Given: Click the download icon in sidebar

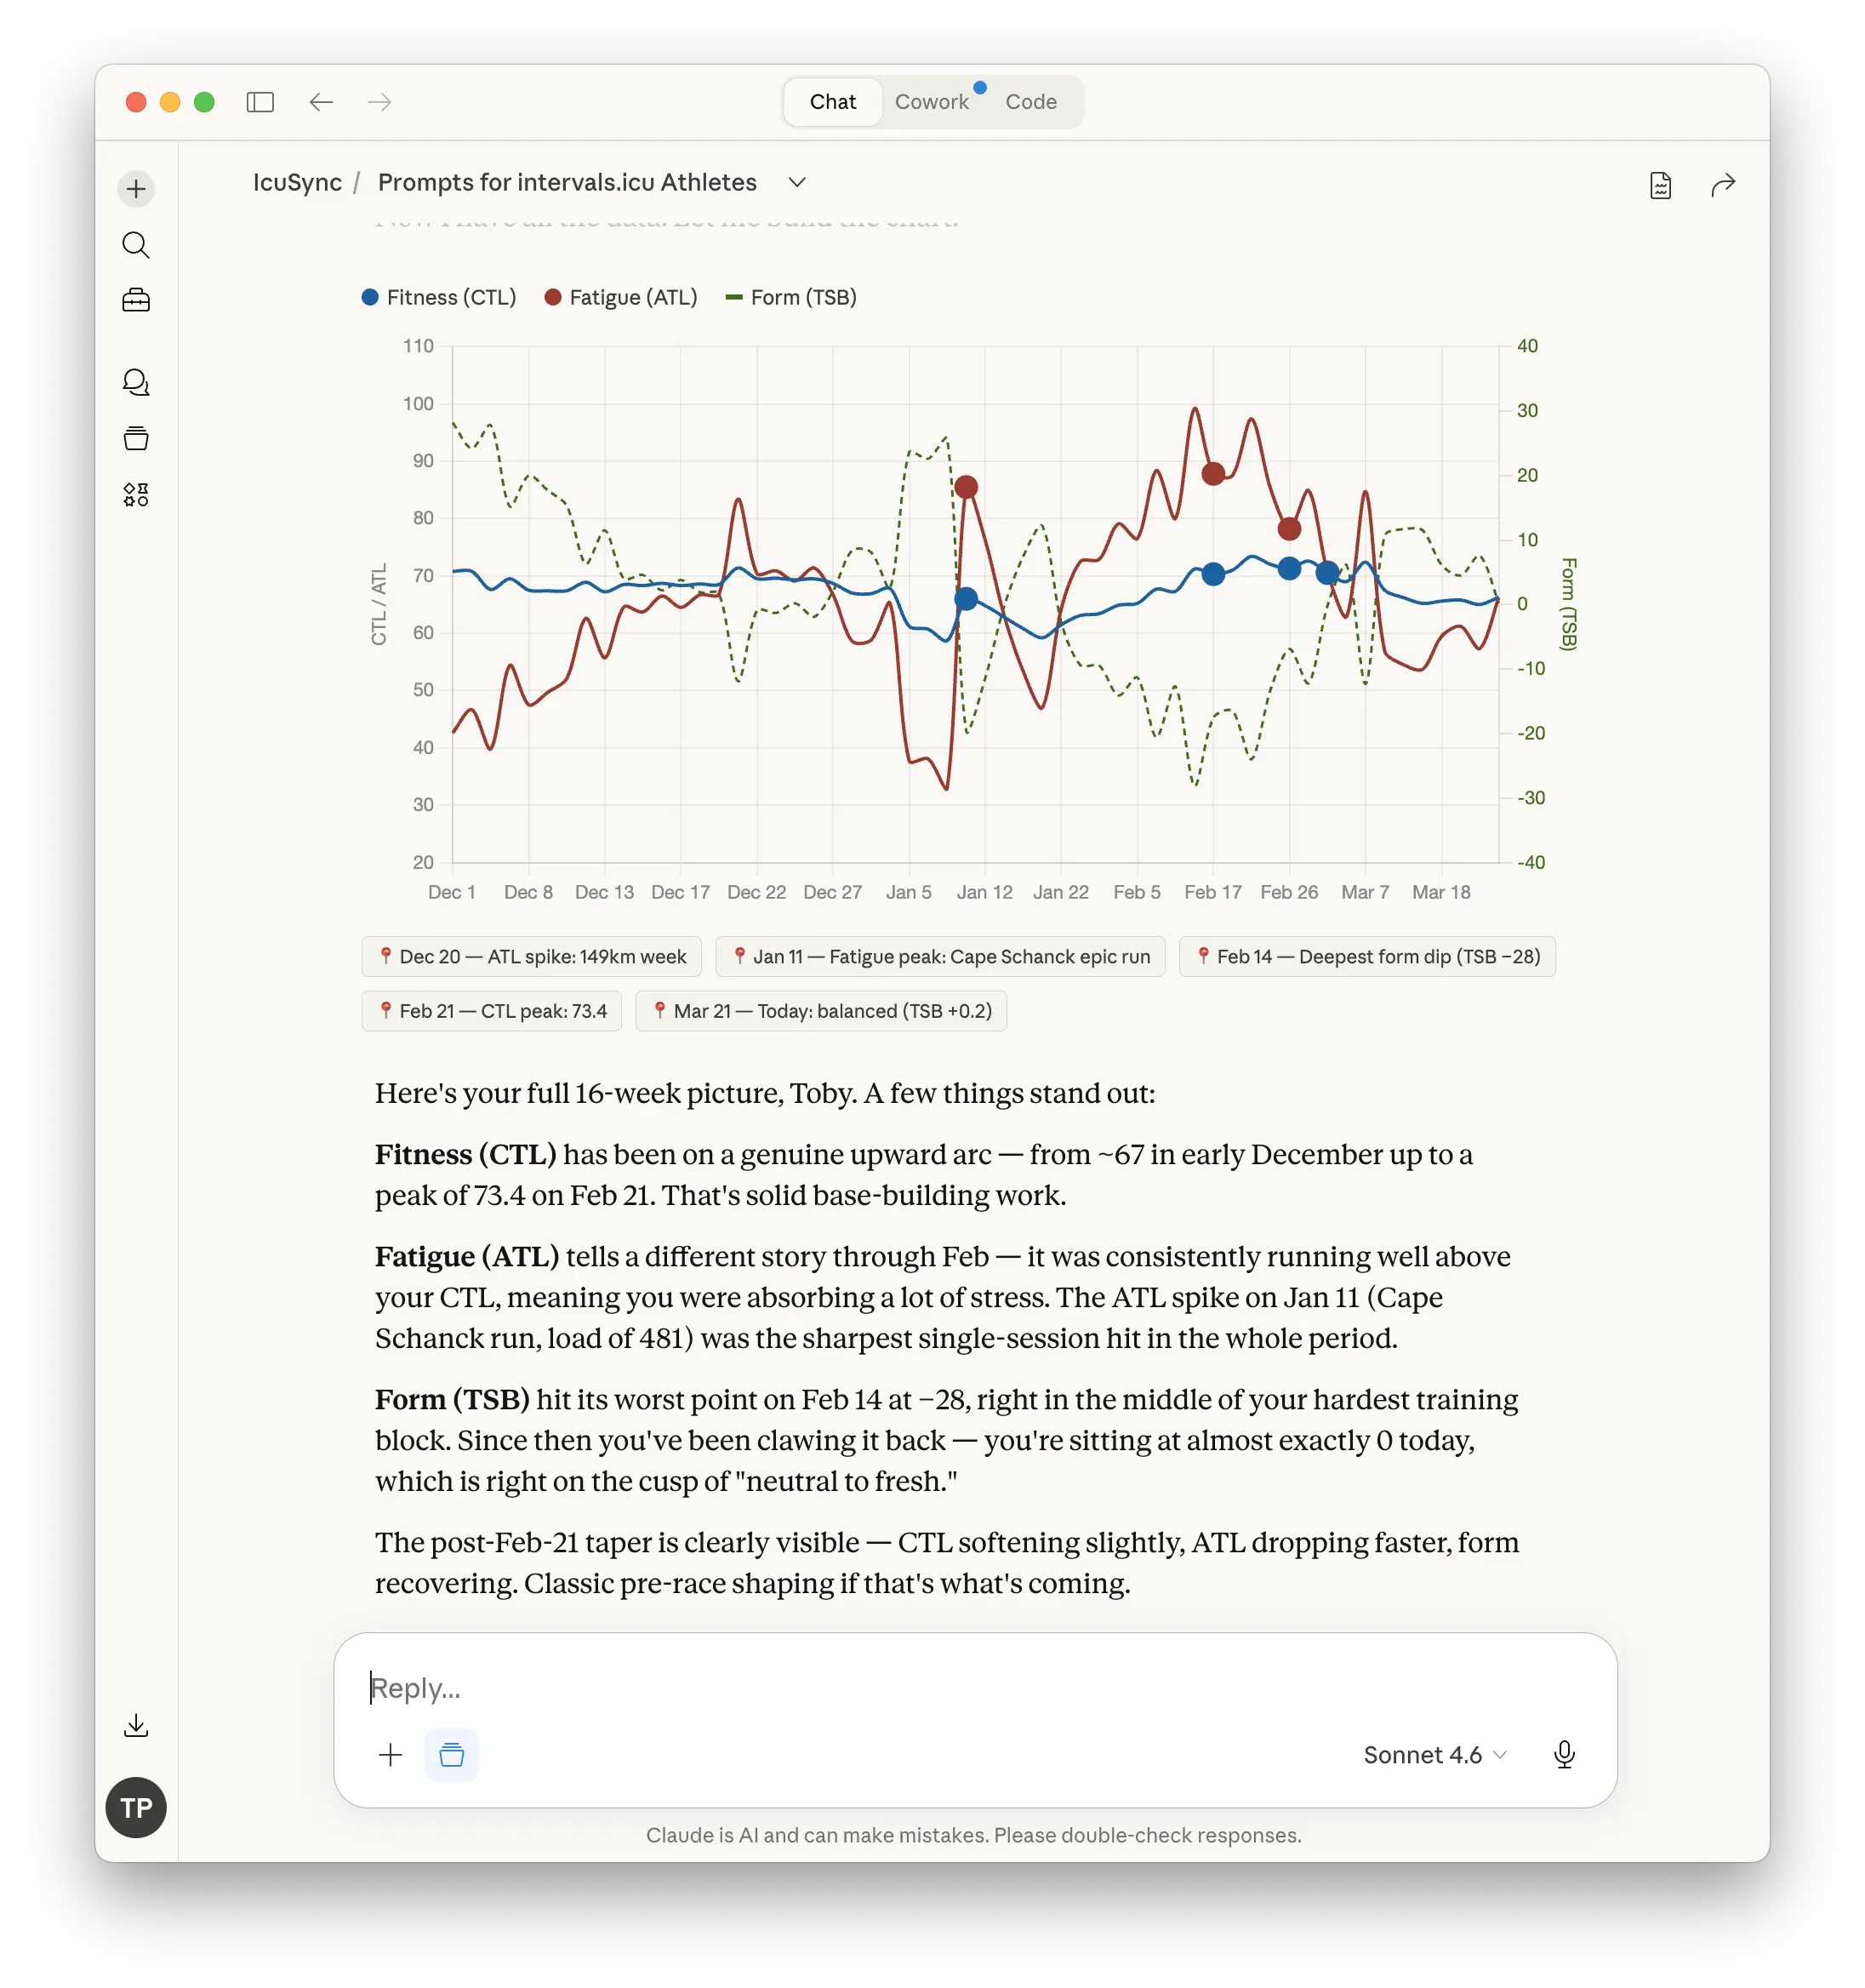Looking at the screenshot, I should coord(136,1725).
